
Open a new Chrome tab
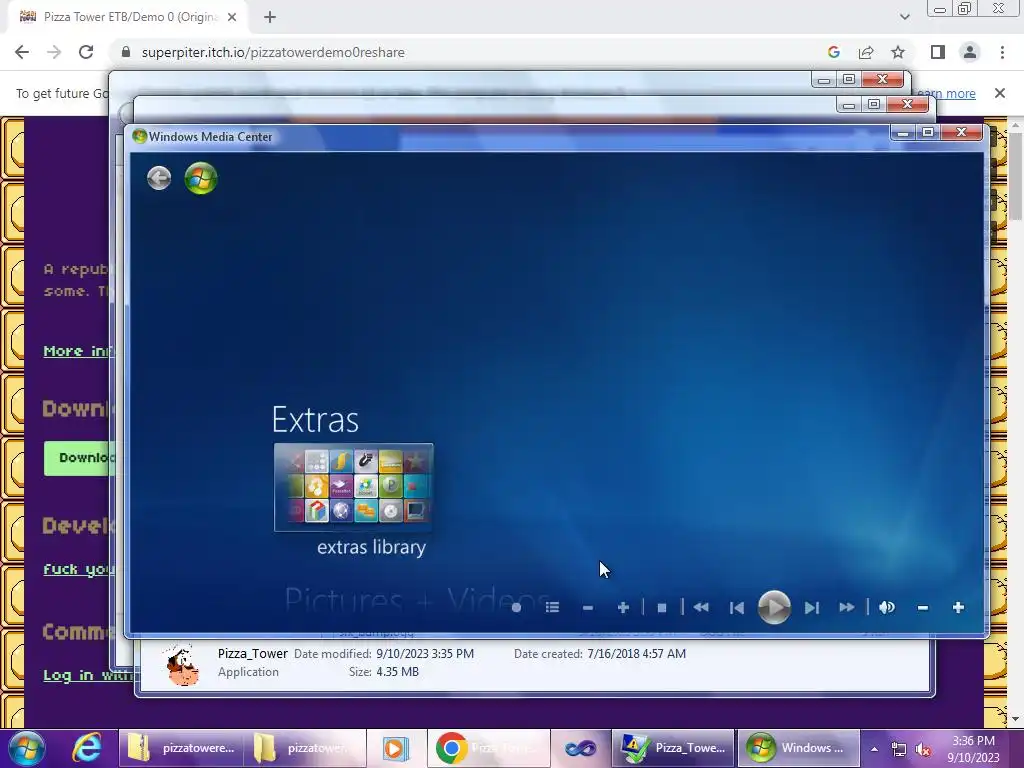tap(270, 18)
